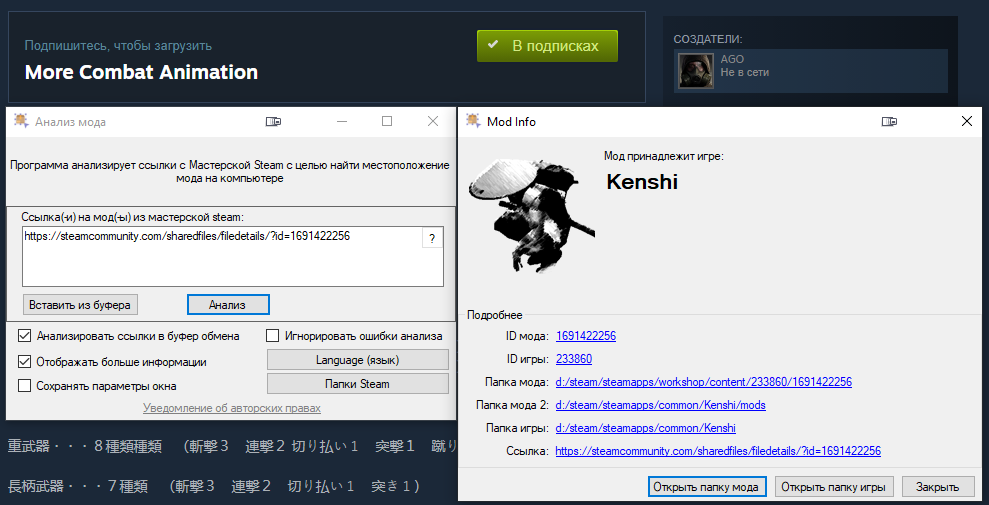
Task: Toggle "Отображать больше информации" checkbox
Action: [25, 362]
